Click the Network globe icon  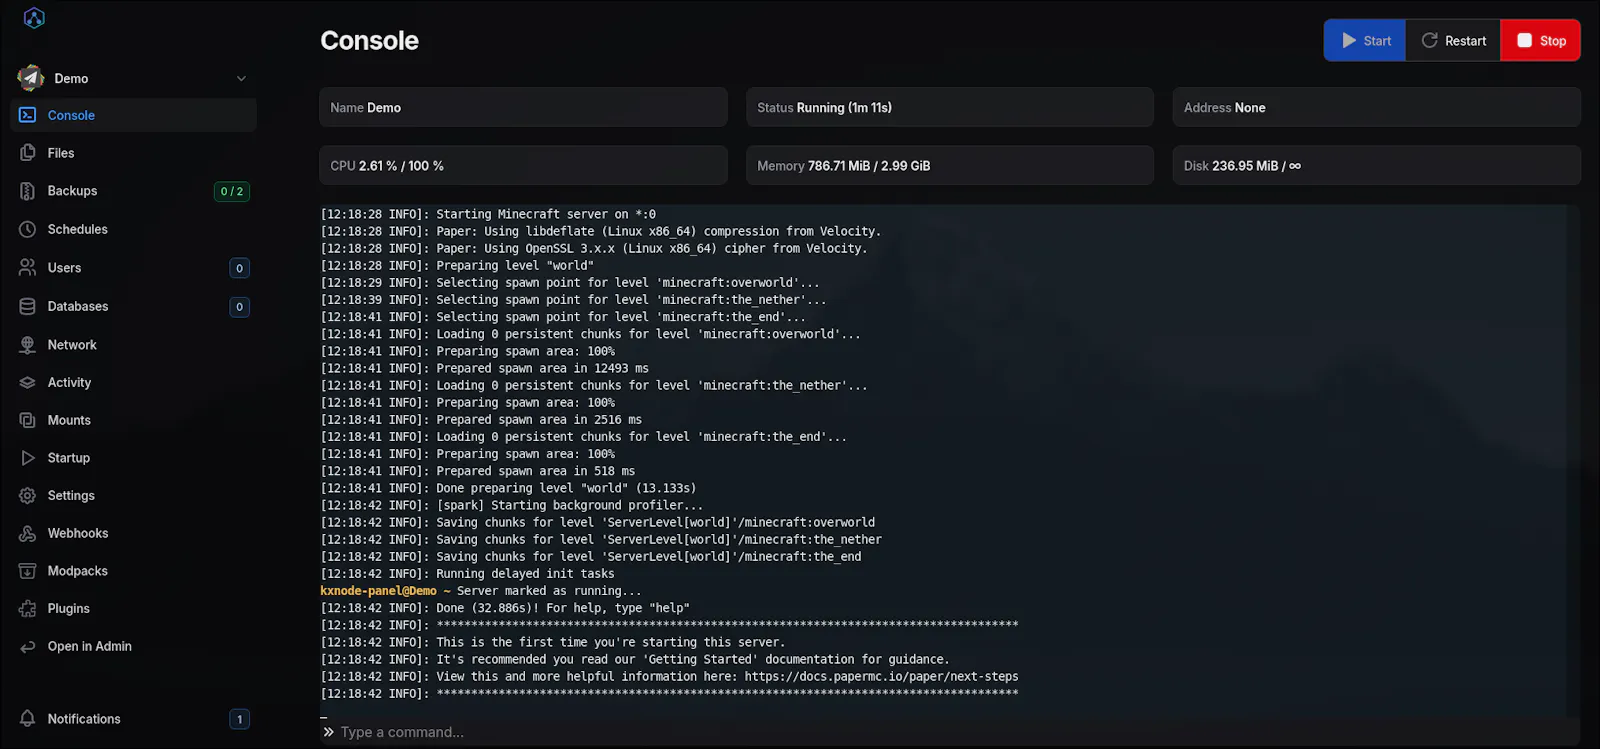tap(28, 345)
